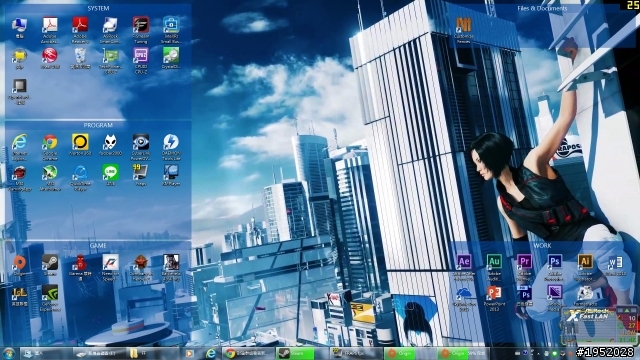Click the GAME group header
This screenshot has height=360, width=640.
tap(98, 245)
